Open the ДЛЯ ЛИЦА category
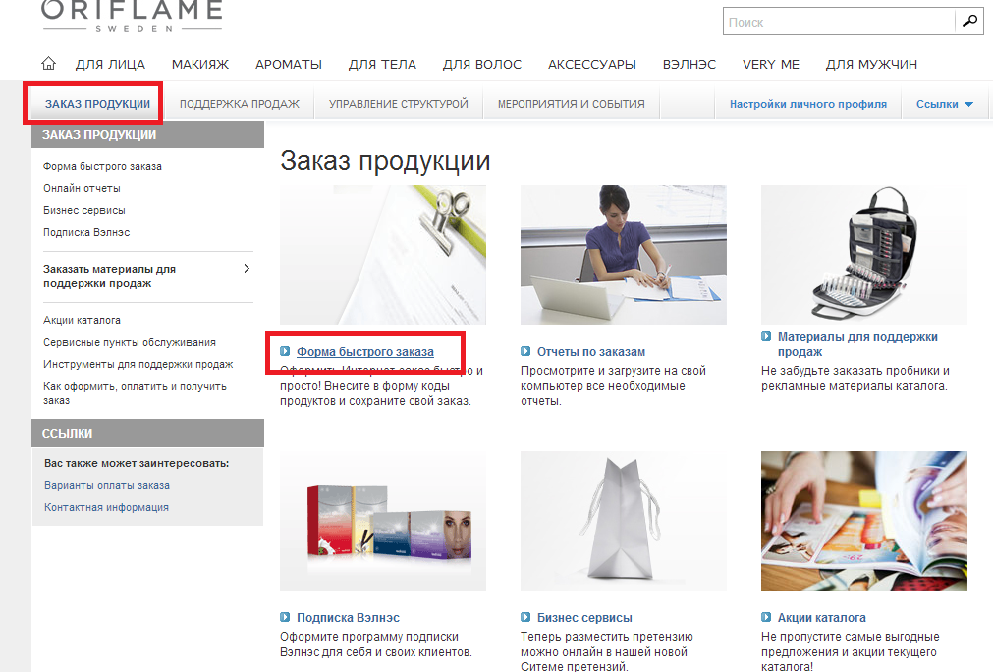 coord(110,65)
